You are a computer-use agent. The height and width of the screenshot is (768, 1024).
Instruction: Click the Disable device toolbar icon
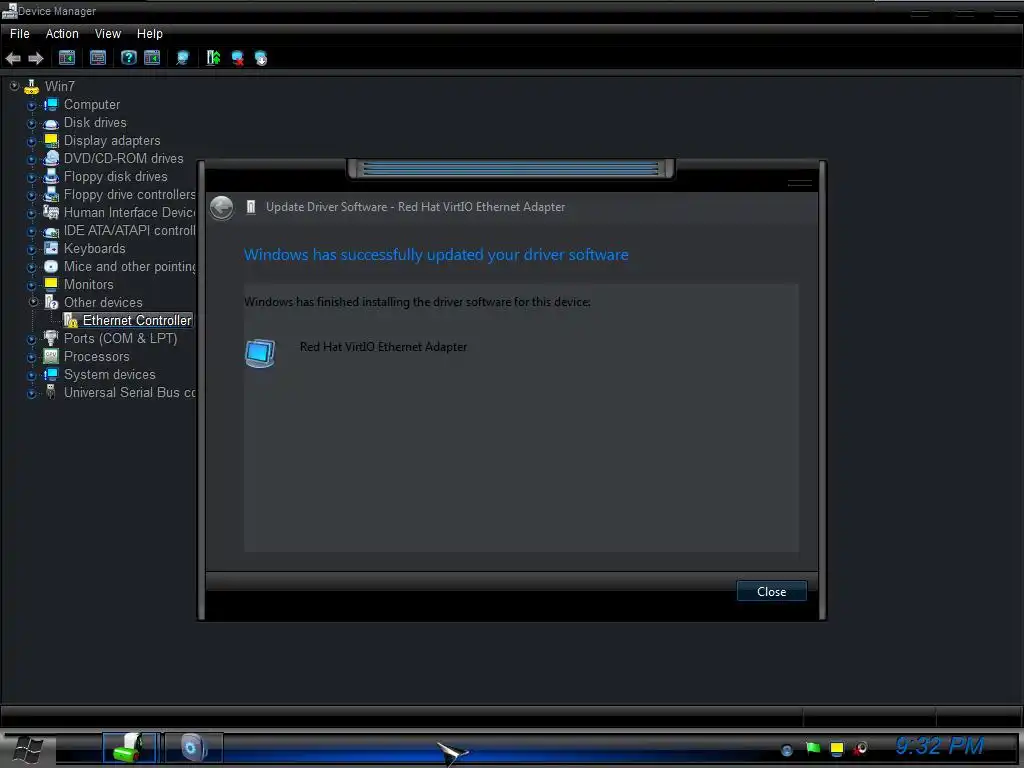click(x=261, y=58)
